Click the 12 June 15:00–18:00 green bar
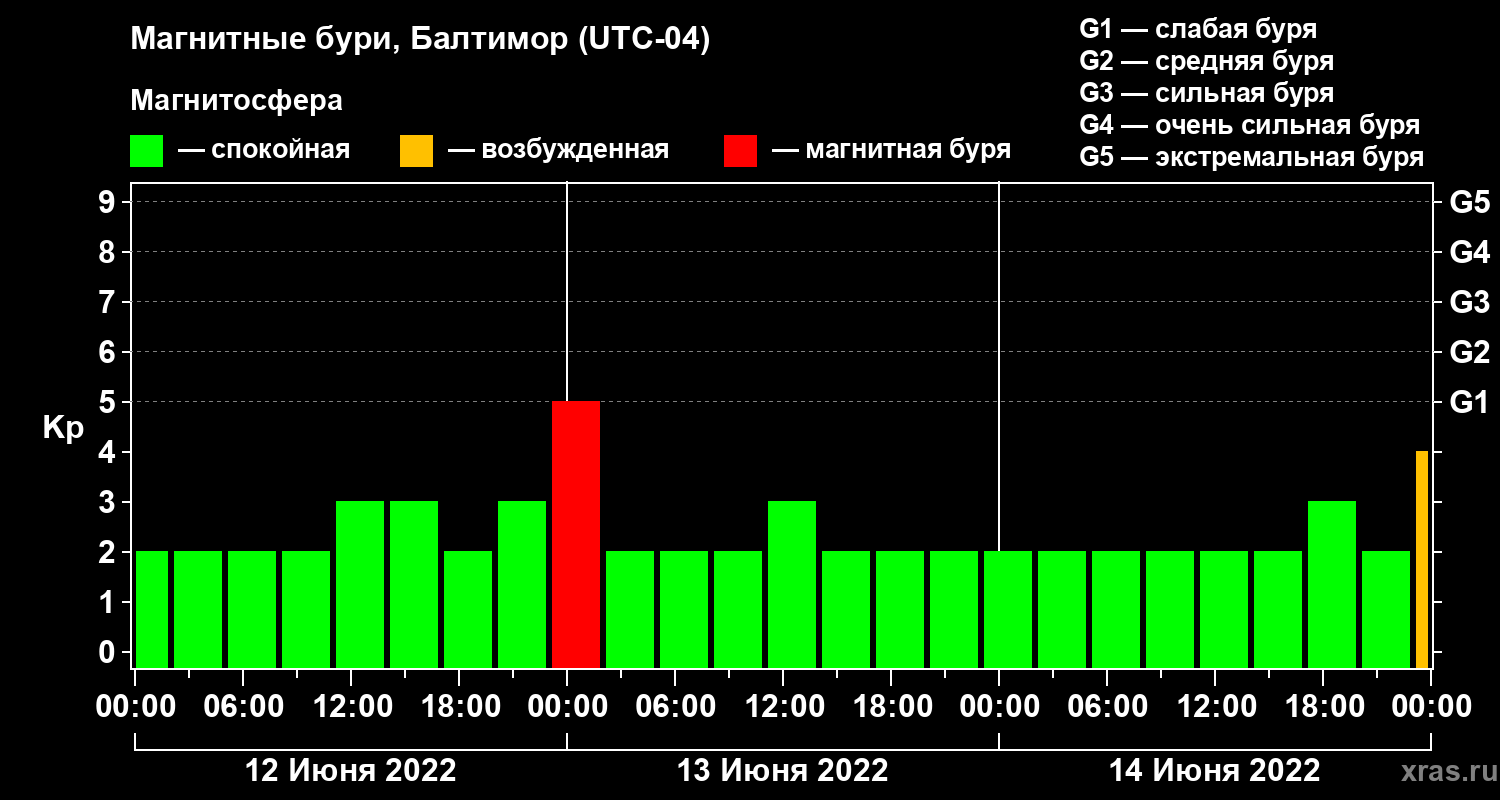1500x800 pixels. [x=414, y=584]
